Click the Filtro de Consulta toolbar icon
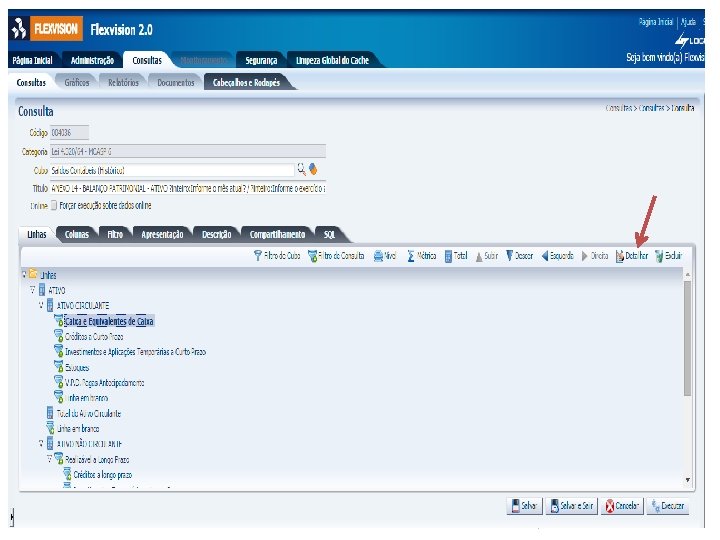The height and width of the screenshot is (540, 720). coord(313,256)
